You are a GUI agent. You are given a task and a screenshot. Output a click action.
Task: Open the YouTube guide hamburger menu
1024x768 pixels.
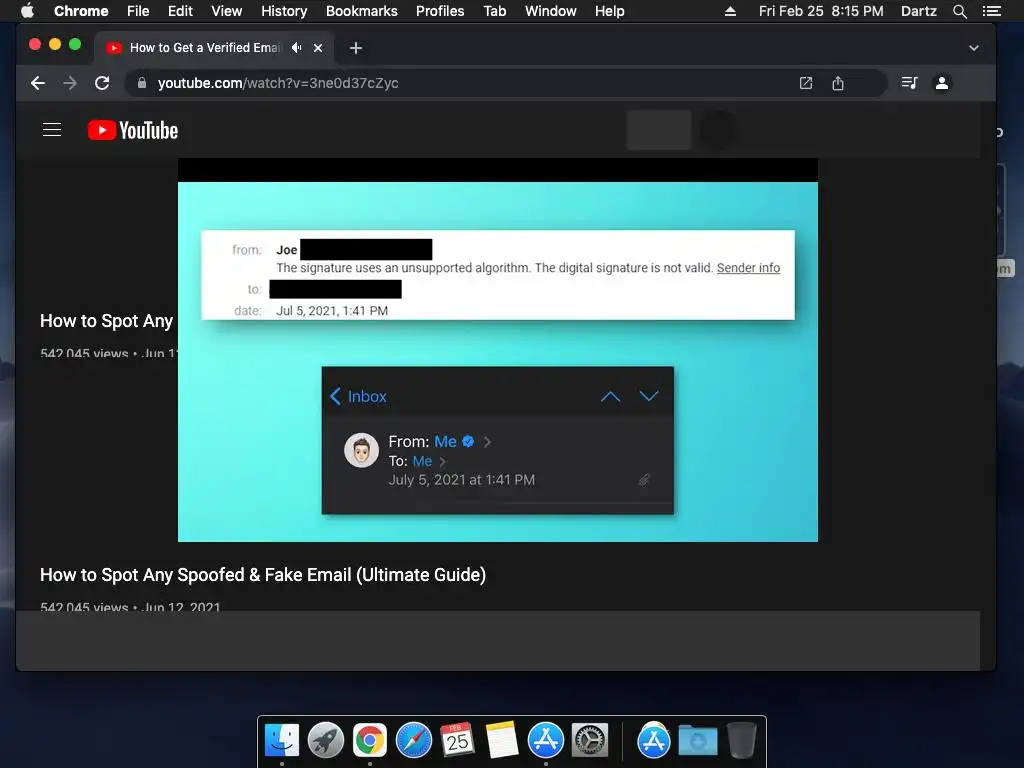coord(52,130)
